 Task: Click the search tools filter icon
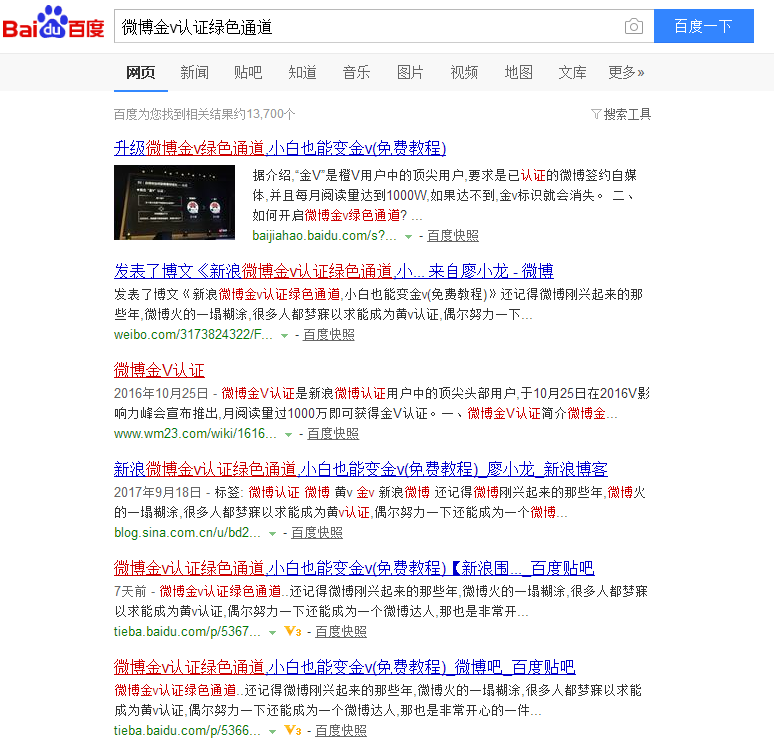[x=596, y=115]
